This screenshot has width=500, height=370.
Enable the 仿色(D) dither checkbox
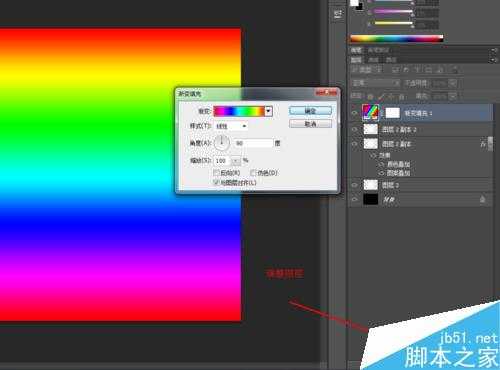(253, 173)
